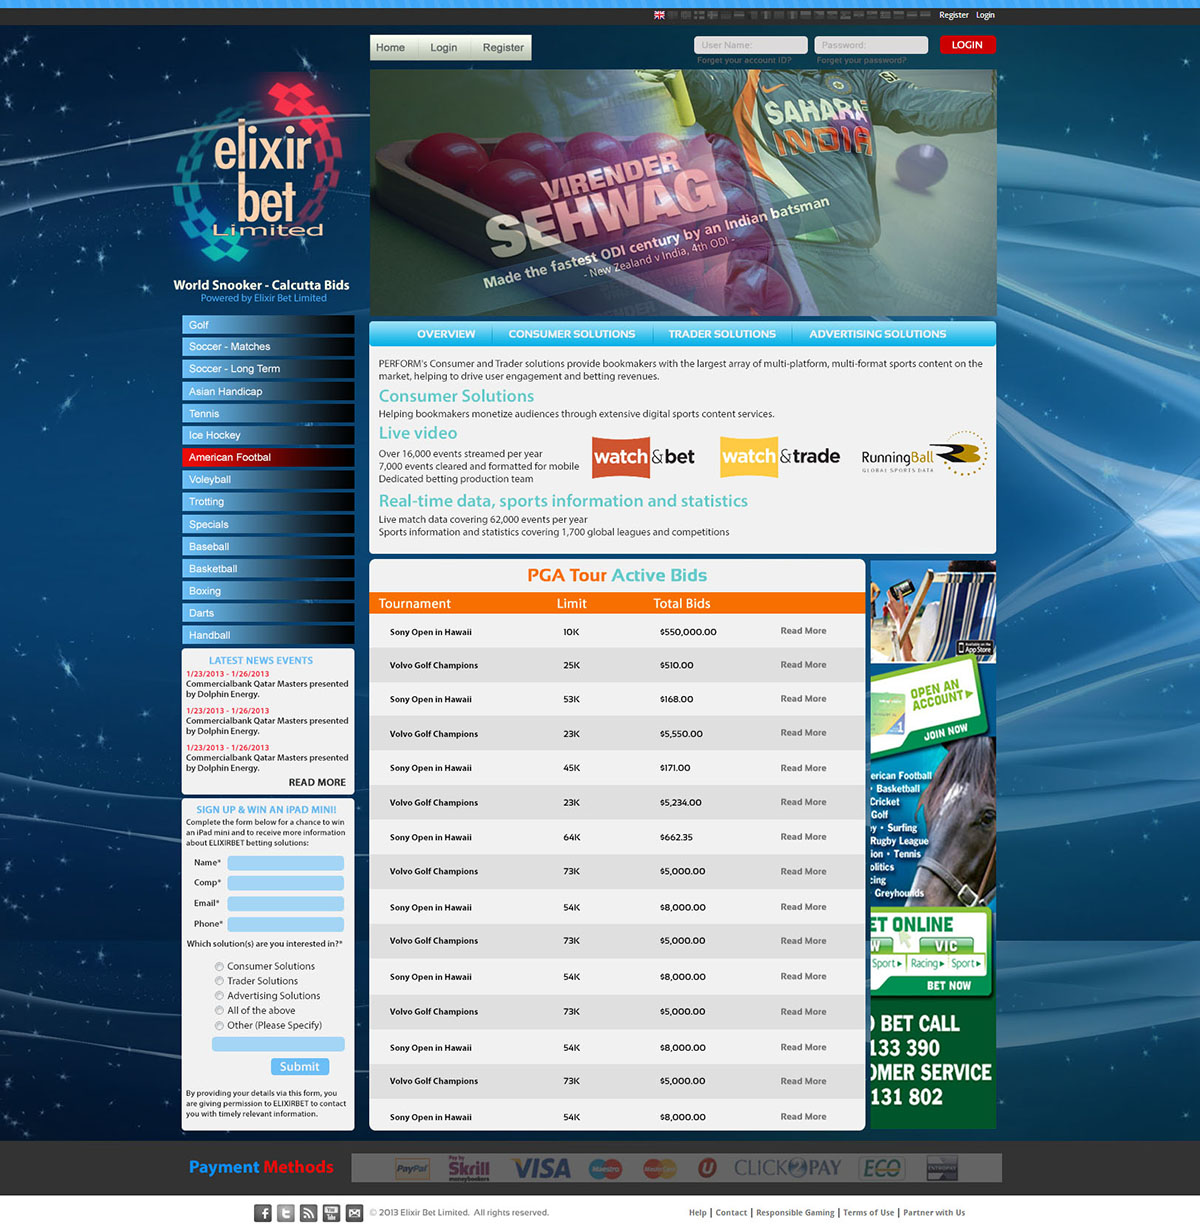Open Register in the main navigation
This screenshot has height=1228, width=1200.
click(503, 48)
